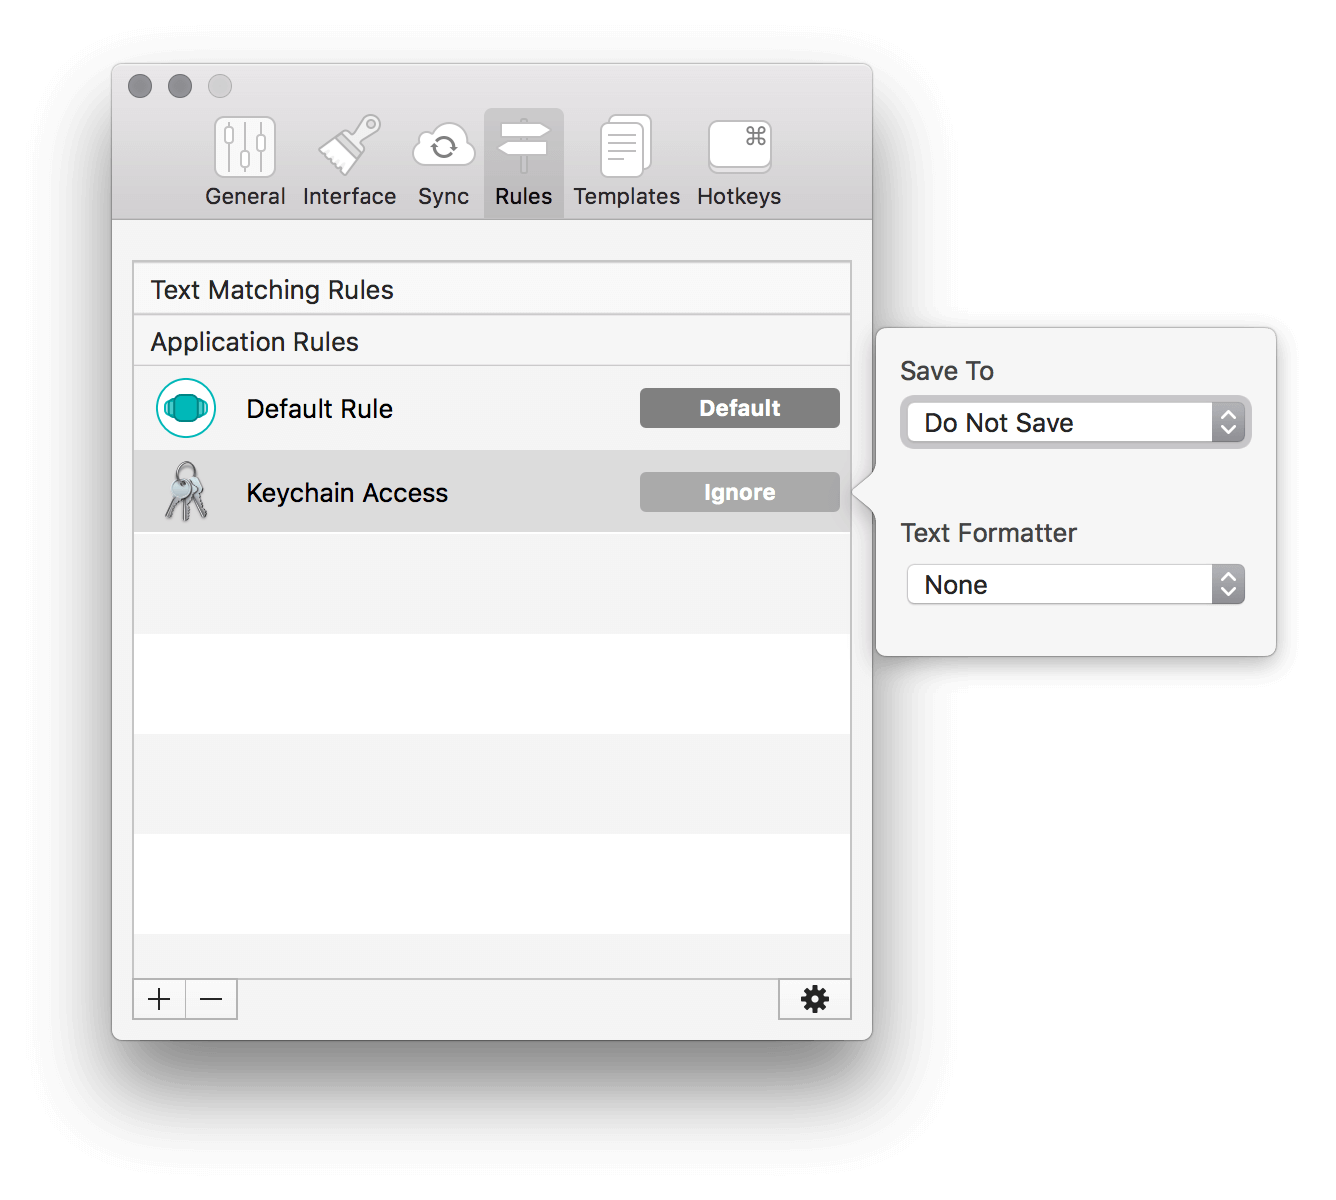Click the Ignore badge for Keychain Access
Screen dimensions: 1336x1200
click(x=739, y=492)
